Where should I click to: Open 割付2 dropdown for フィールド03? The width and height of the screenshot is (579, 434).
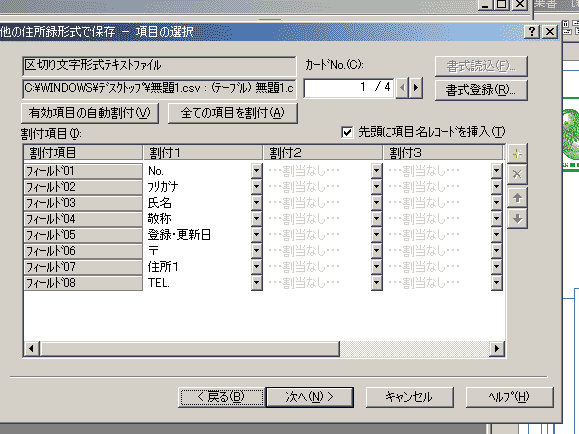376,203
